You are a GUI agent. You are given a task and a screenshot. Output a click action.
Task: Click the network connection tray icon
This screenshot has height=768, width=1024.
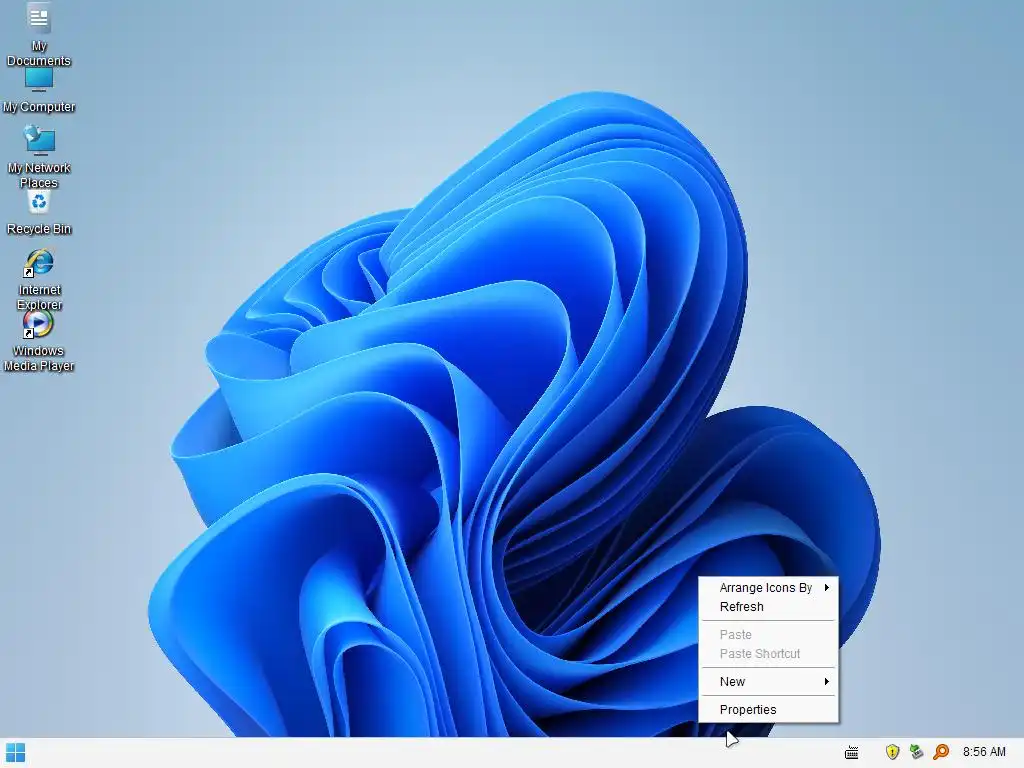(916, 752)
